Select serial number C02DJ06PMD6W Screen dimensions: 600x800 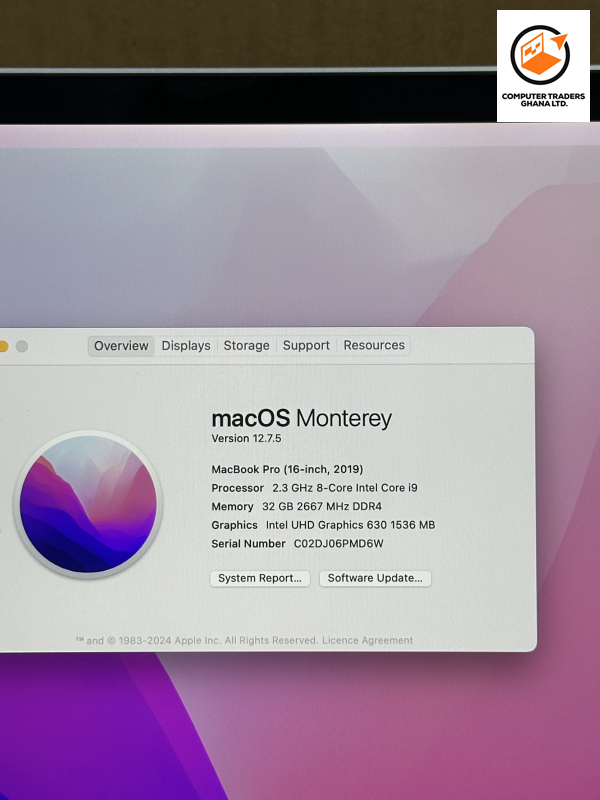click(x=338, y=544)
